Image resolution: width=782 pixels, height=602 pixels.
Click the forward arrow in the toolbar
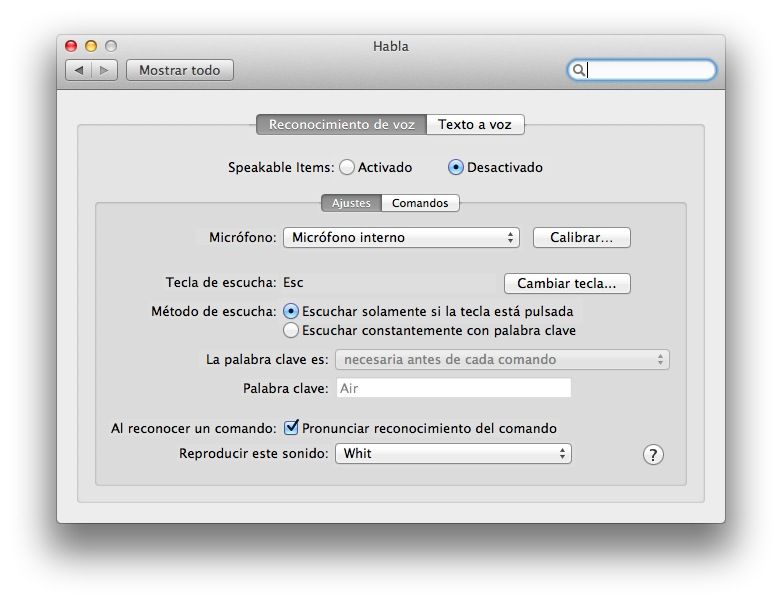click(x=105, y=70)
